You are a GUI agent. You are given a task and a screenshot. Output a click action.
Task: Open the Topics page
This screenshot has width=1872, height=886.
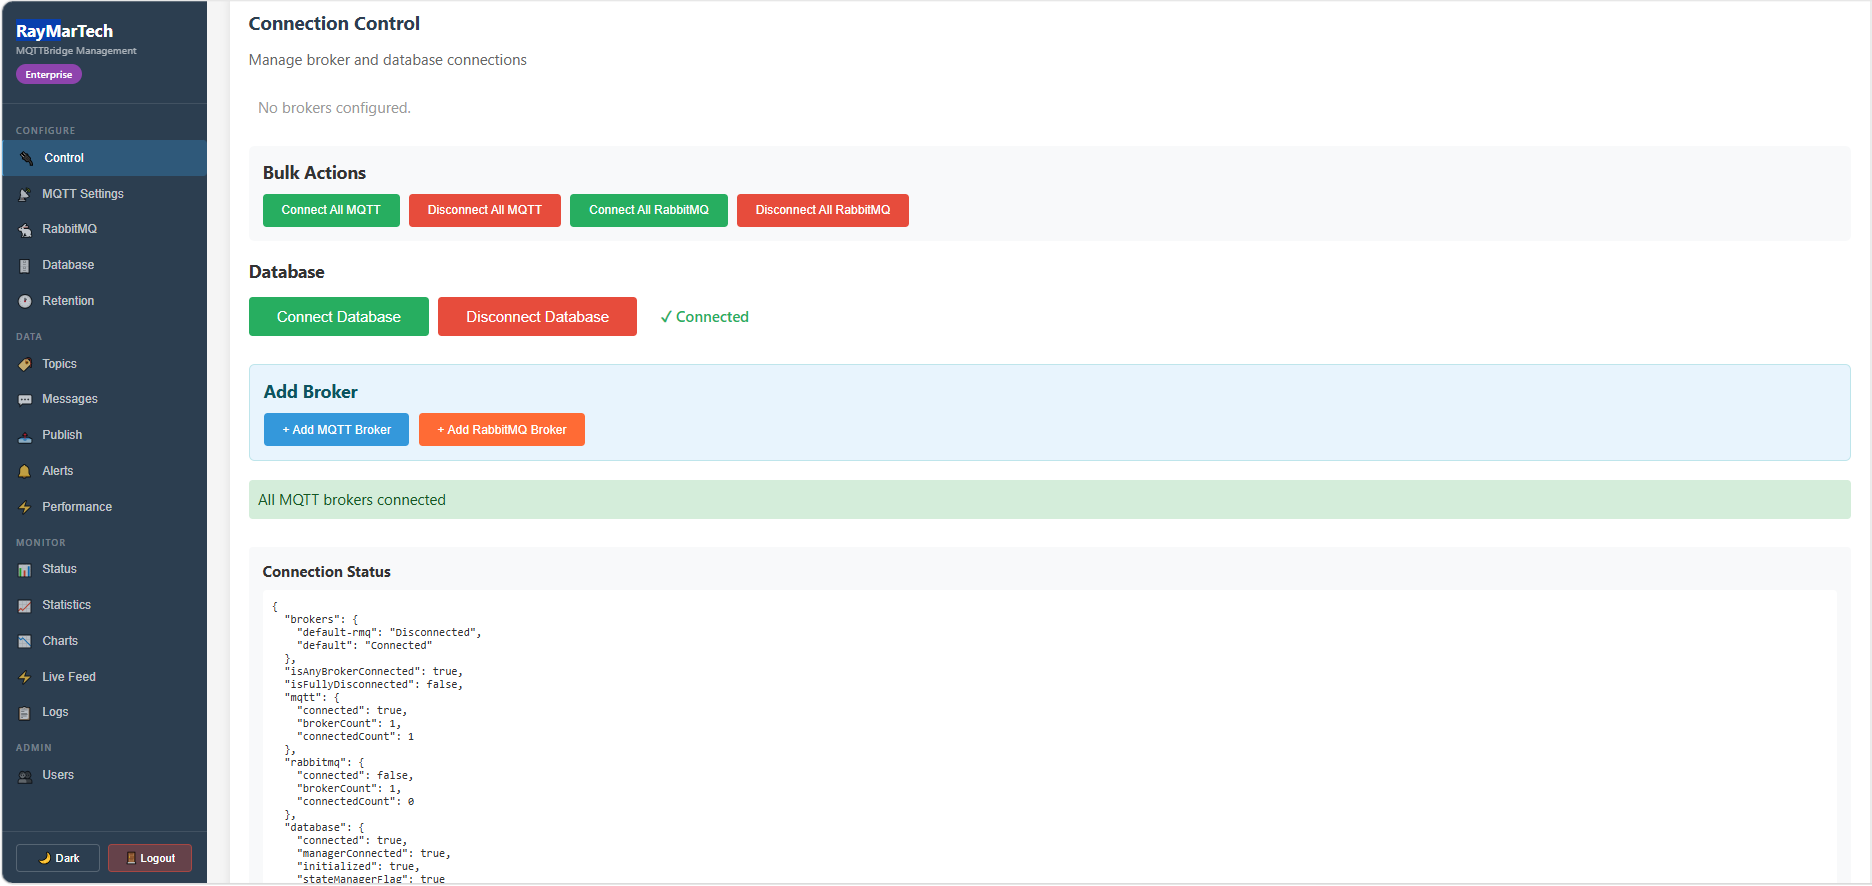coord(104,364)
